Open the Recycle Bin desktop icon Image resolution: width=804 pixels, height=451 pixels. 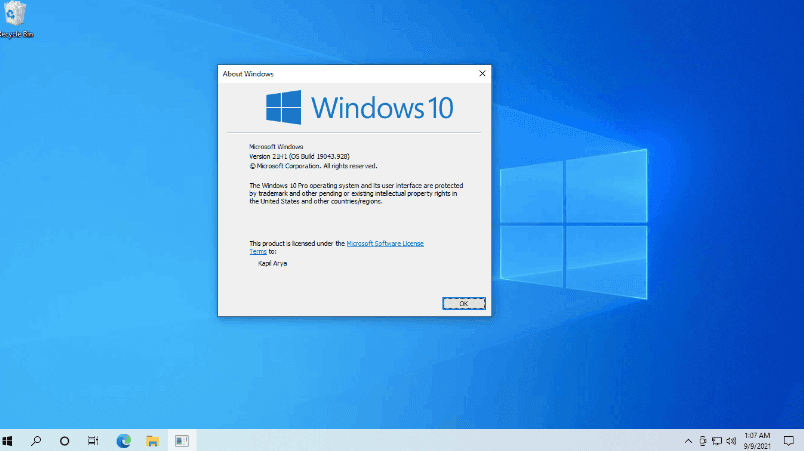(15, 19)
